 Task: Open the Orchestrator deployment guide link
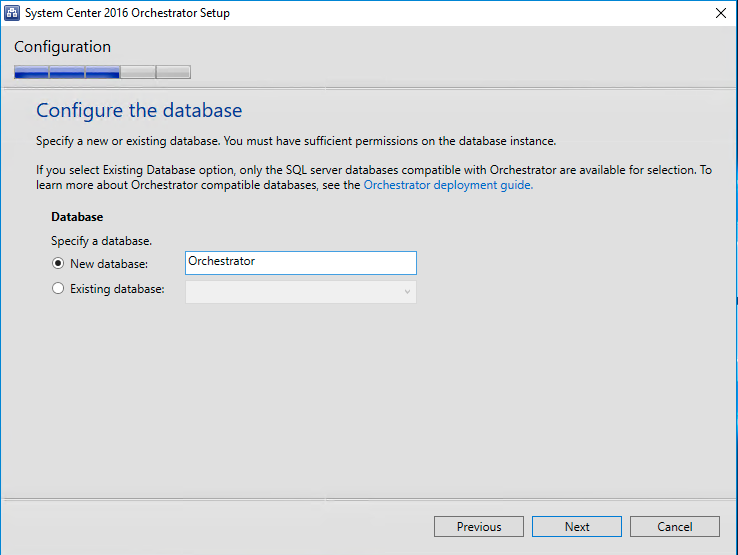(448, 185)
